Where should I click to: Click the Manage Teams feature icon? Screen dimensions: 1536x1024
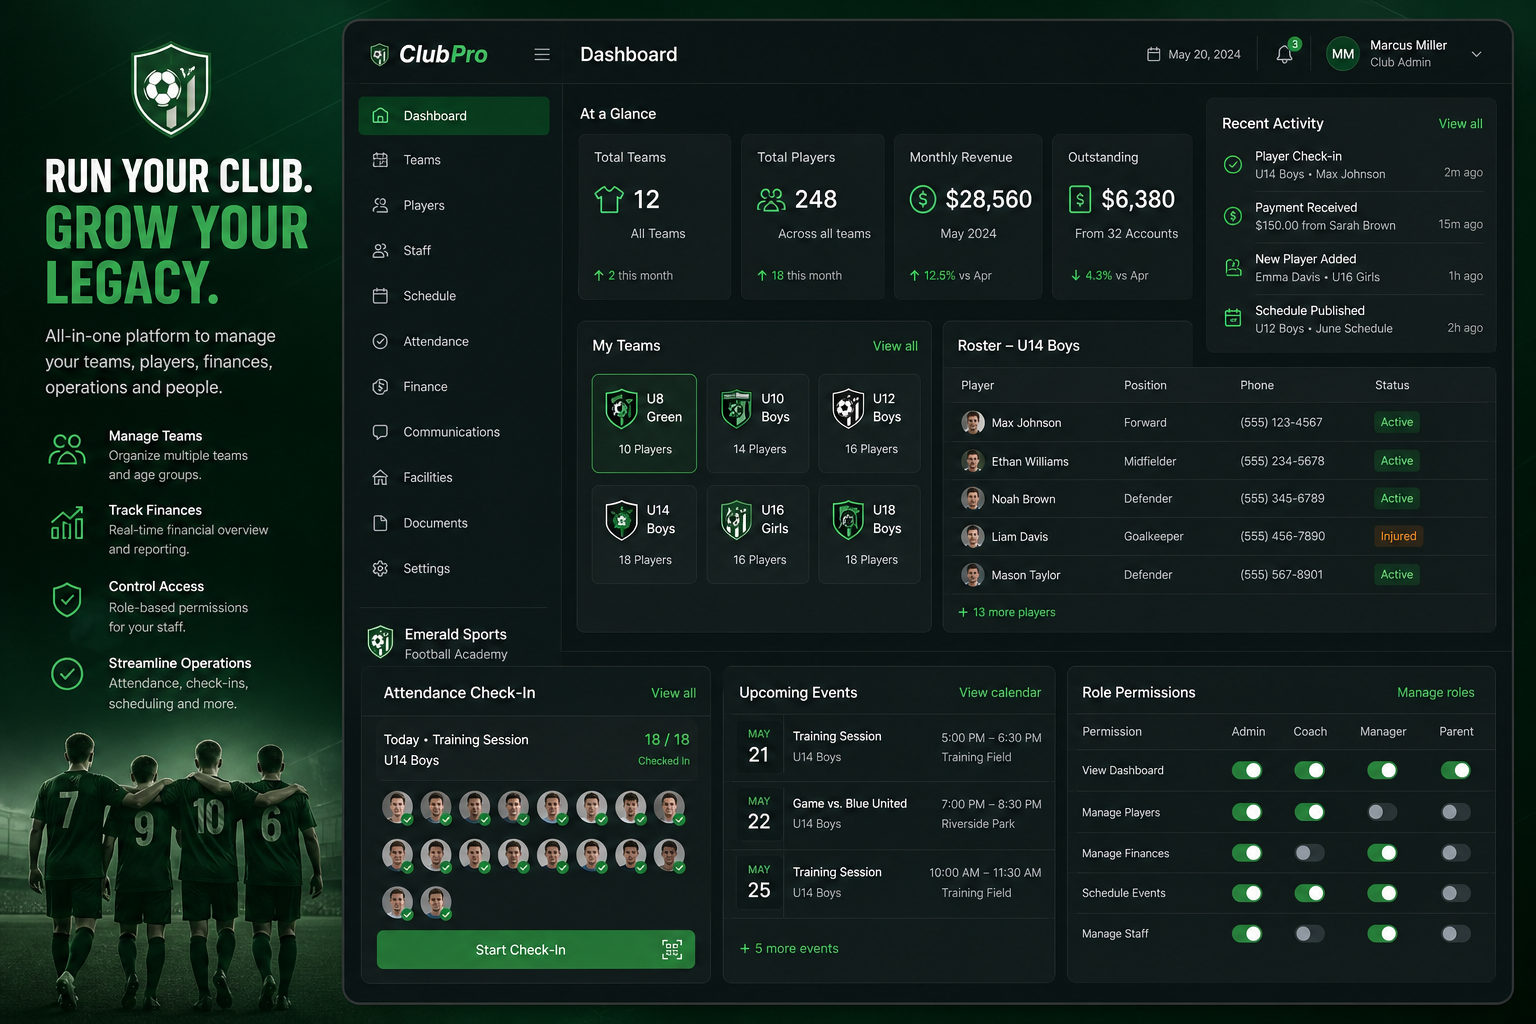pos(67,449)
